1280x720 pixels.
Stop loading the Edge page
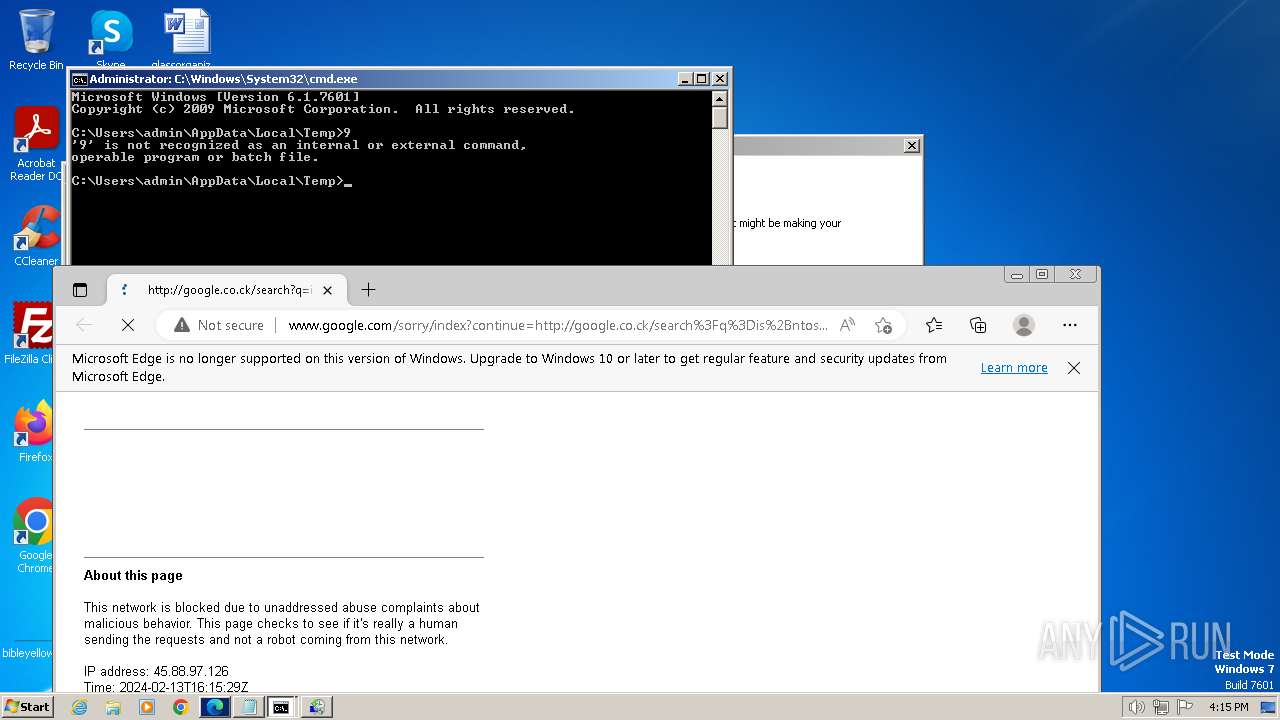[x=127, y=325]
